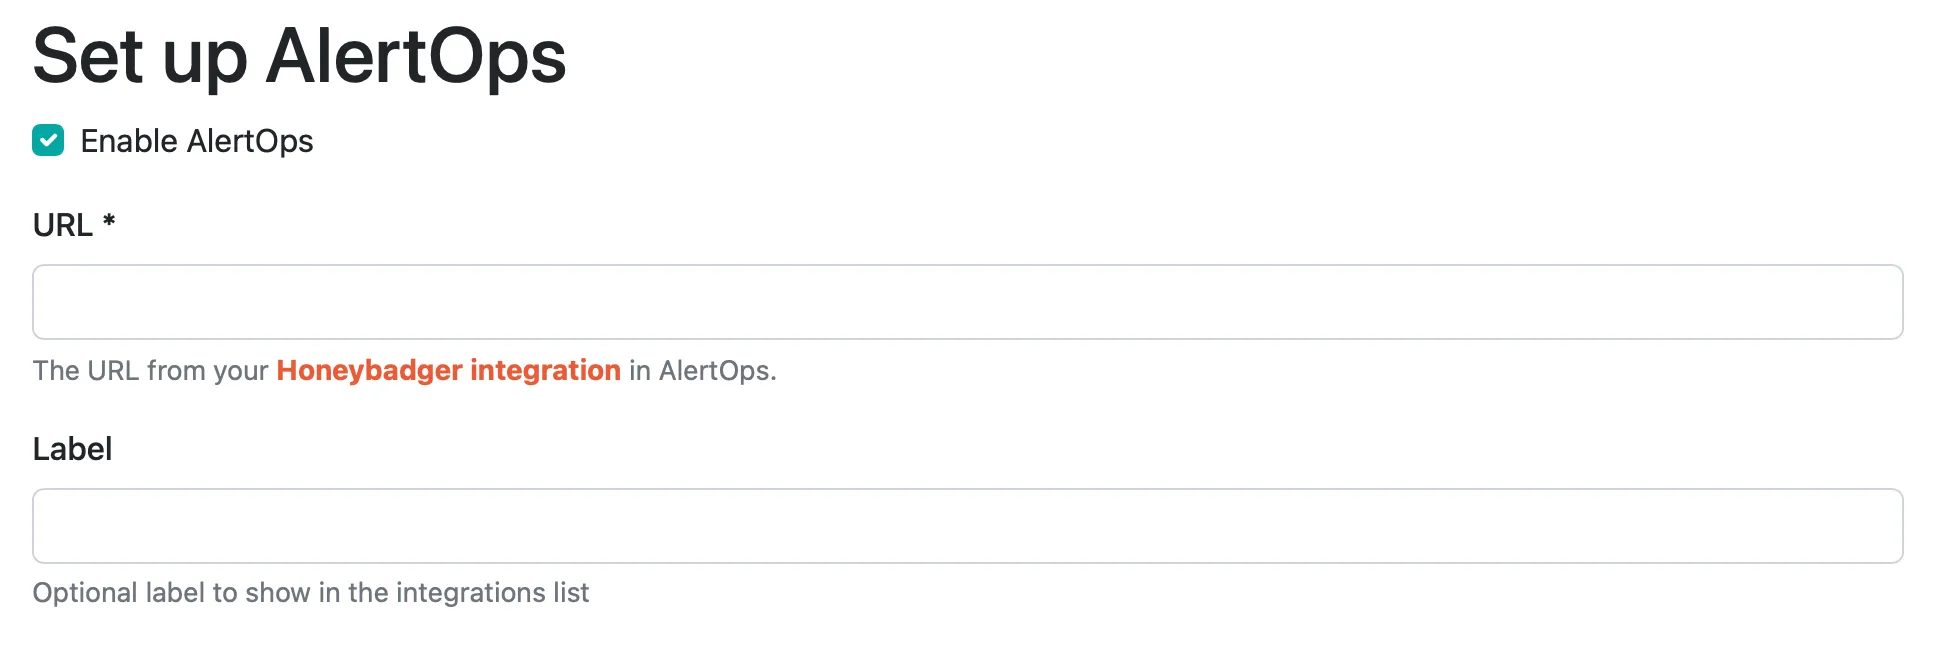The width and height of the screenshot is (1936, 663).
Task: Click the word "Honeybadger" in the orange link
Action: (369, 370)
